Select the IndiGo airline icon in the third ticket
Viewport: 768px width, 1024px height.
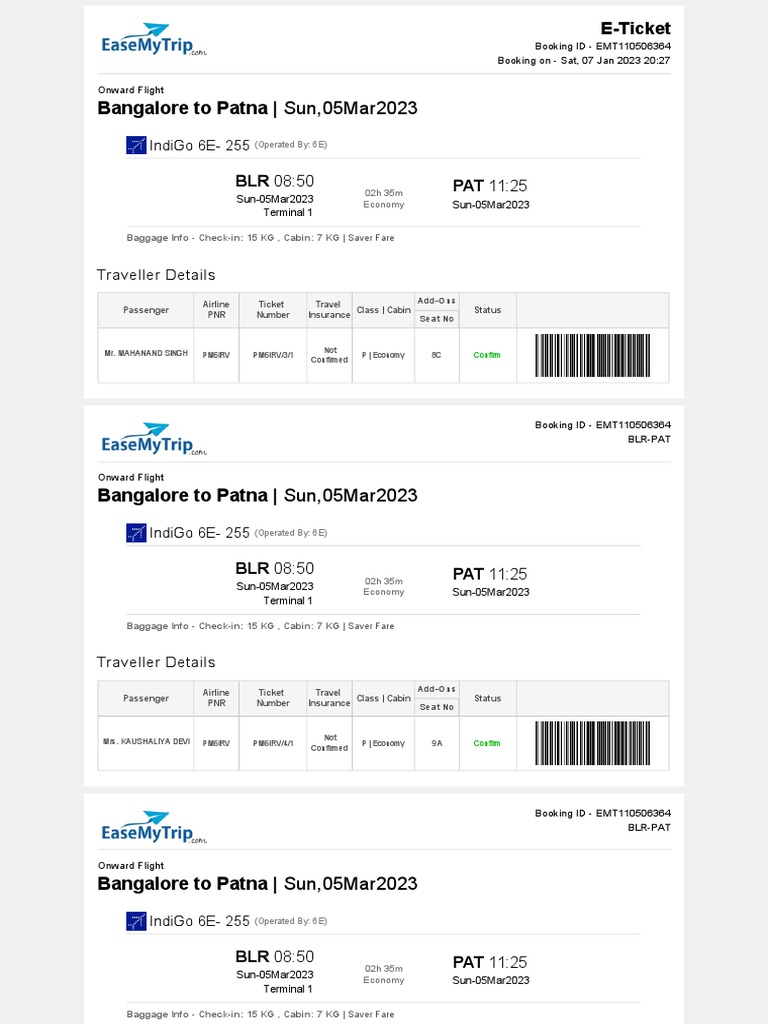[x=136, y=921]
